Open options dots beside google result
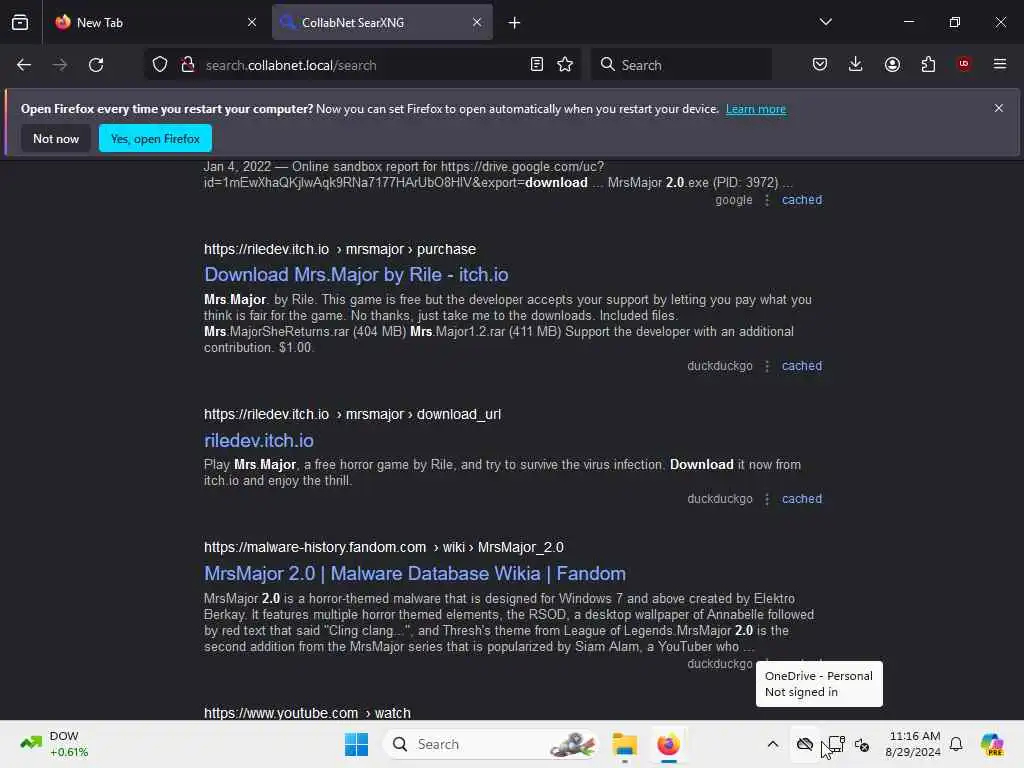This screenshot has height=768, width=1024. [767, 200]
